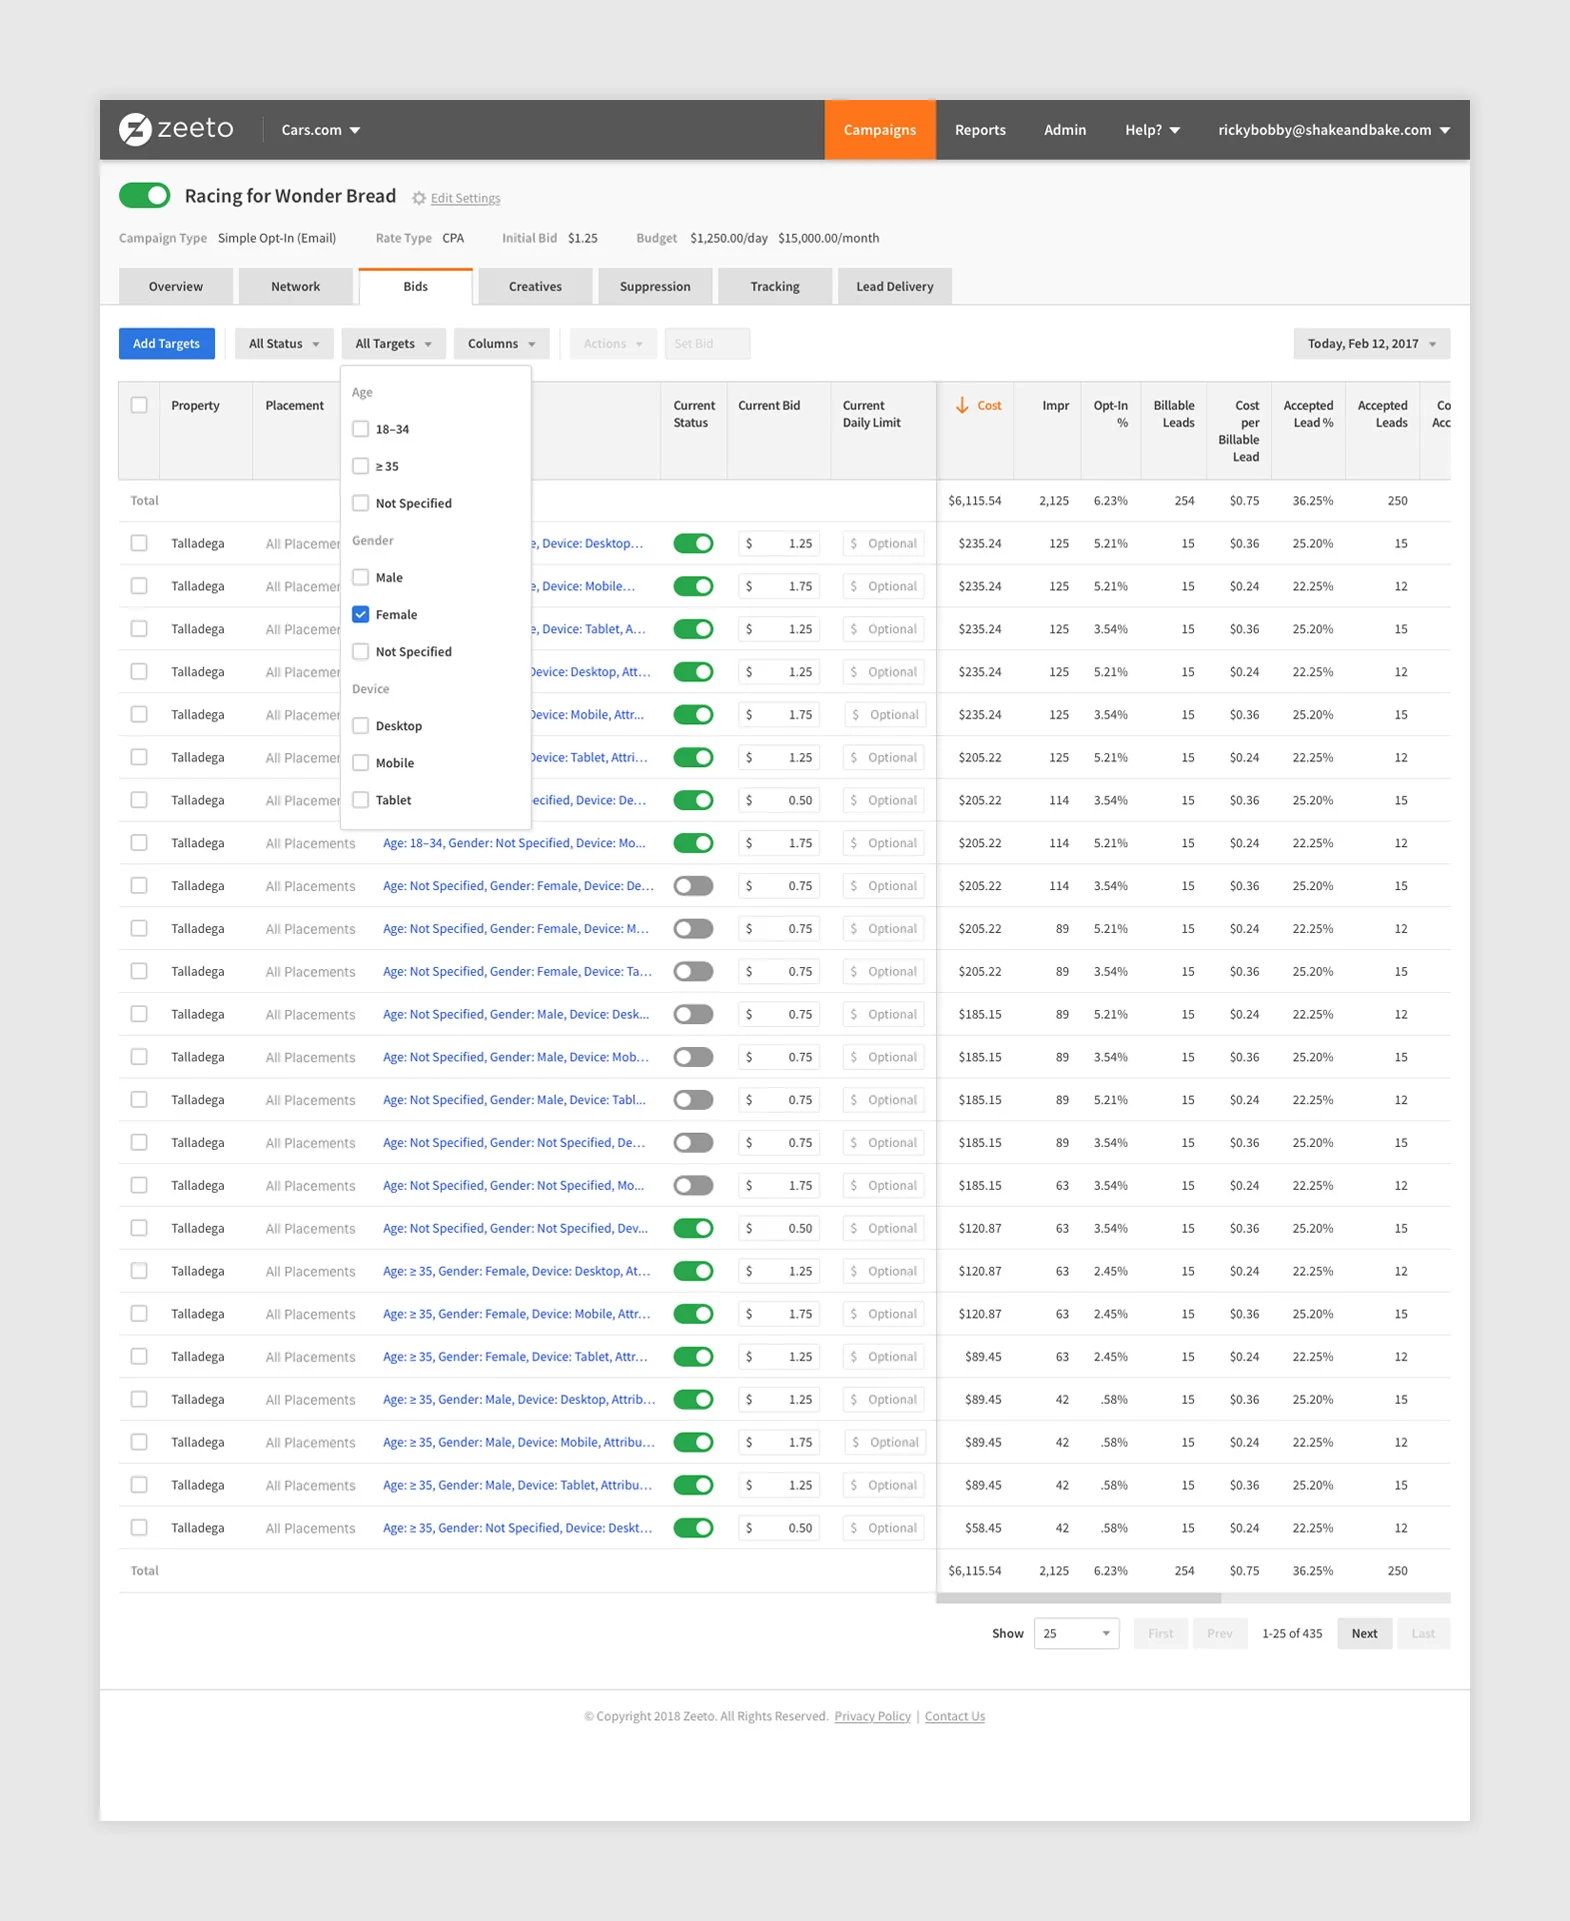The width and height of the screenshot is (1570, 1921).
Task: Enable status toggle for Gender: Female, Device: De… row
Action: click(x=693, y=886)
